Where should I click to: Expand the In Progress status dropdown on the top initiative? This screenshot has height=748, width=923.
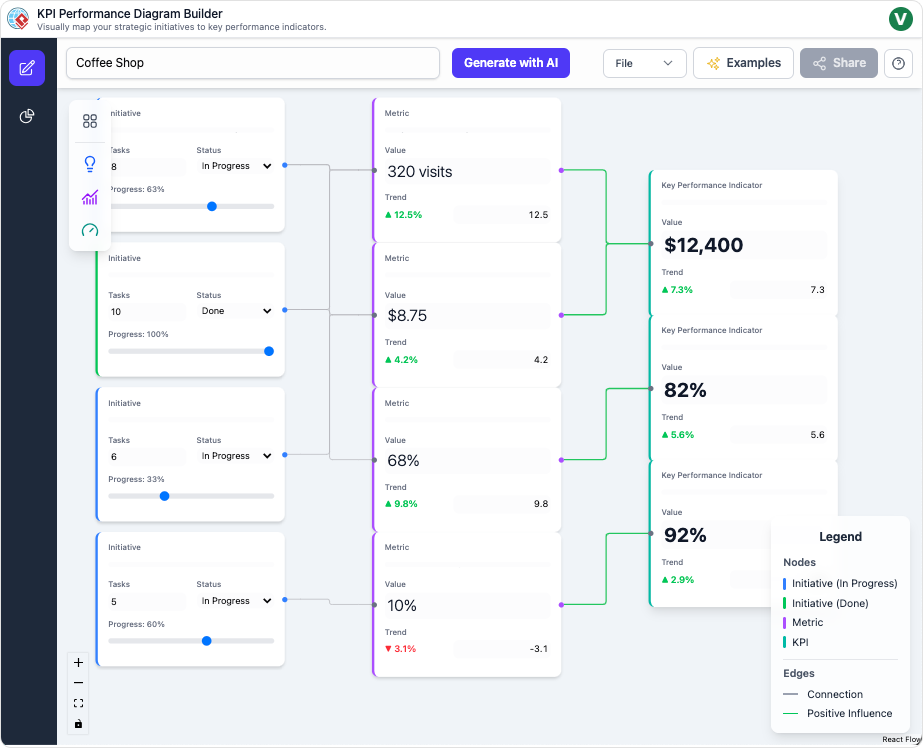click(x=236, y=166)
